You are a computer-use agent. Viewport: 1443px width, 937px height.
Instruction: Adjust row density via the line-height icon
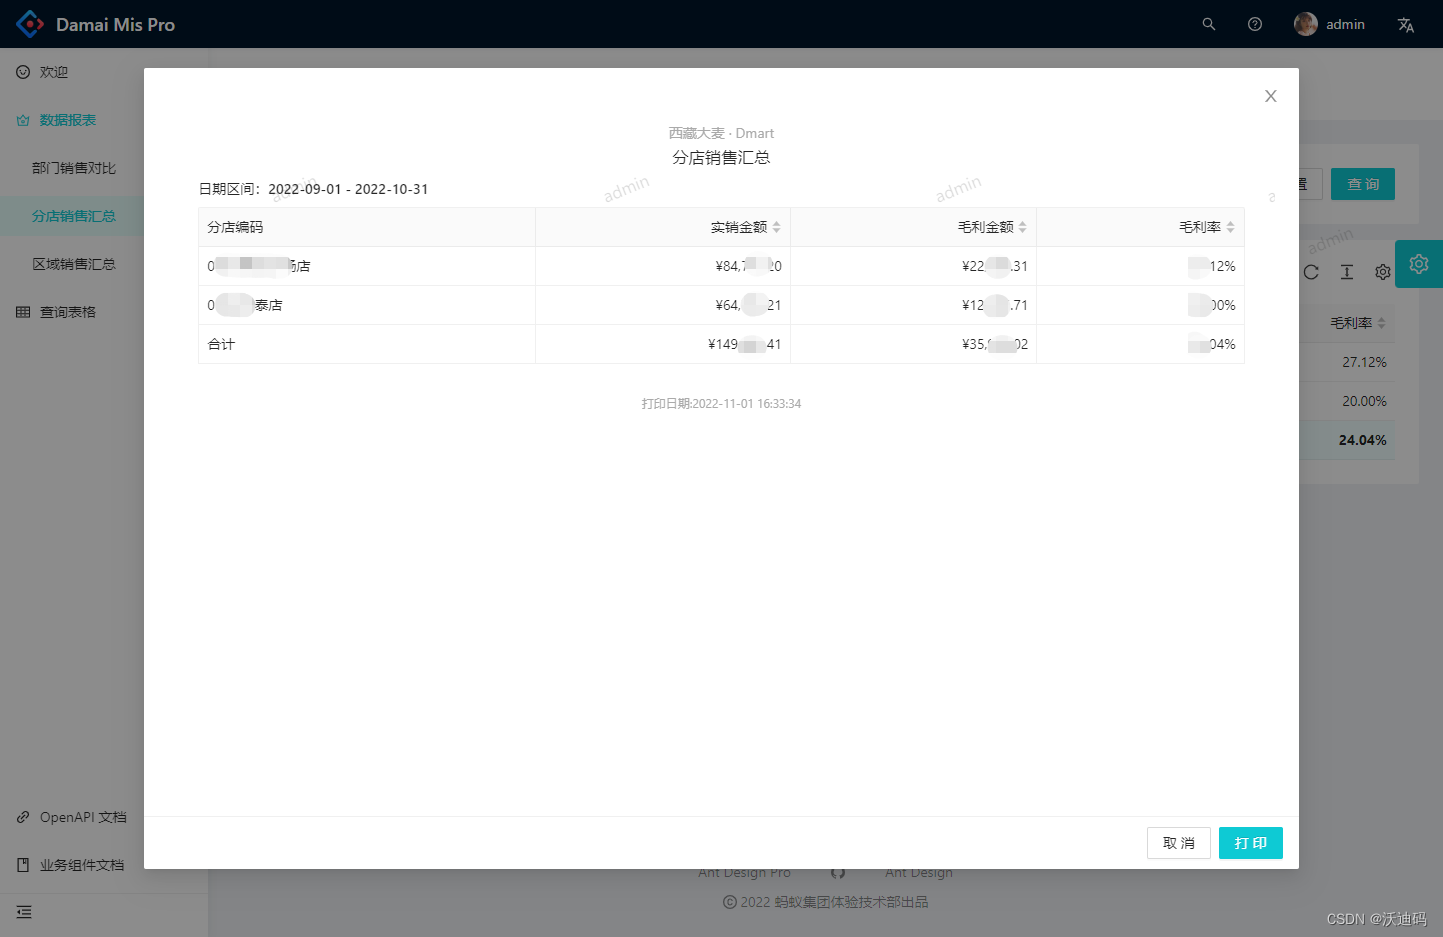[1346, 271]
